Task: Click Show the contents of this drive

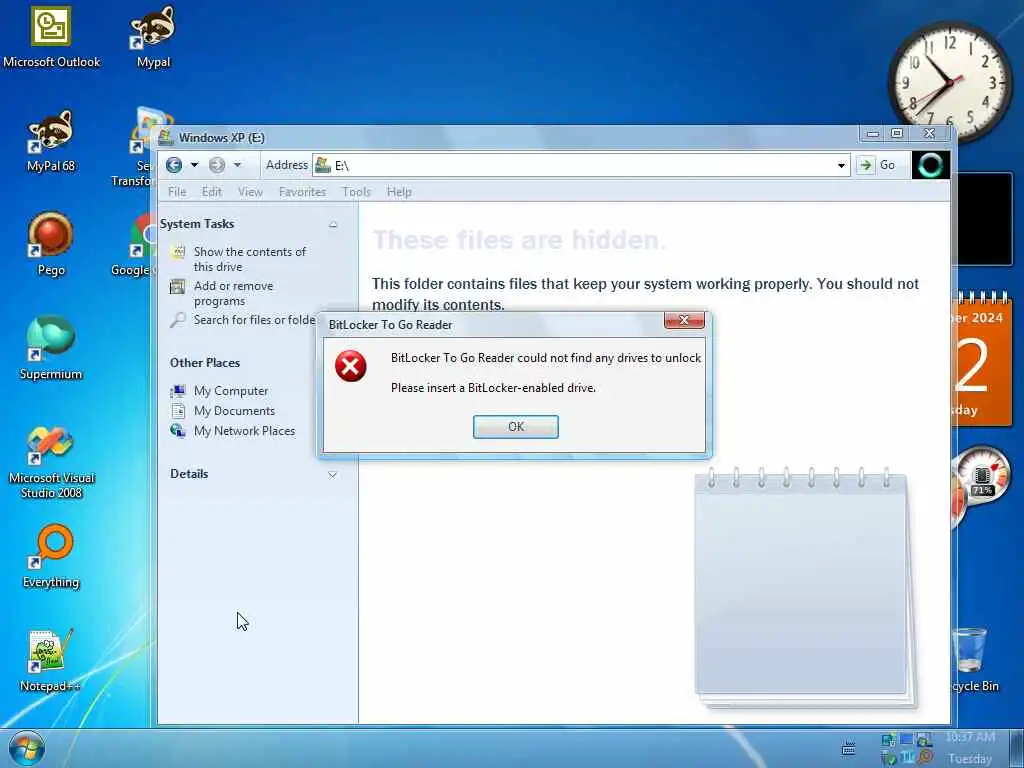Action: pos(249,259)
